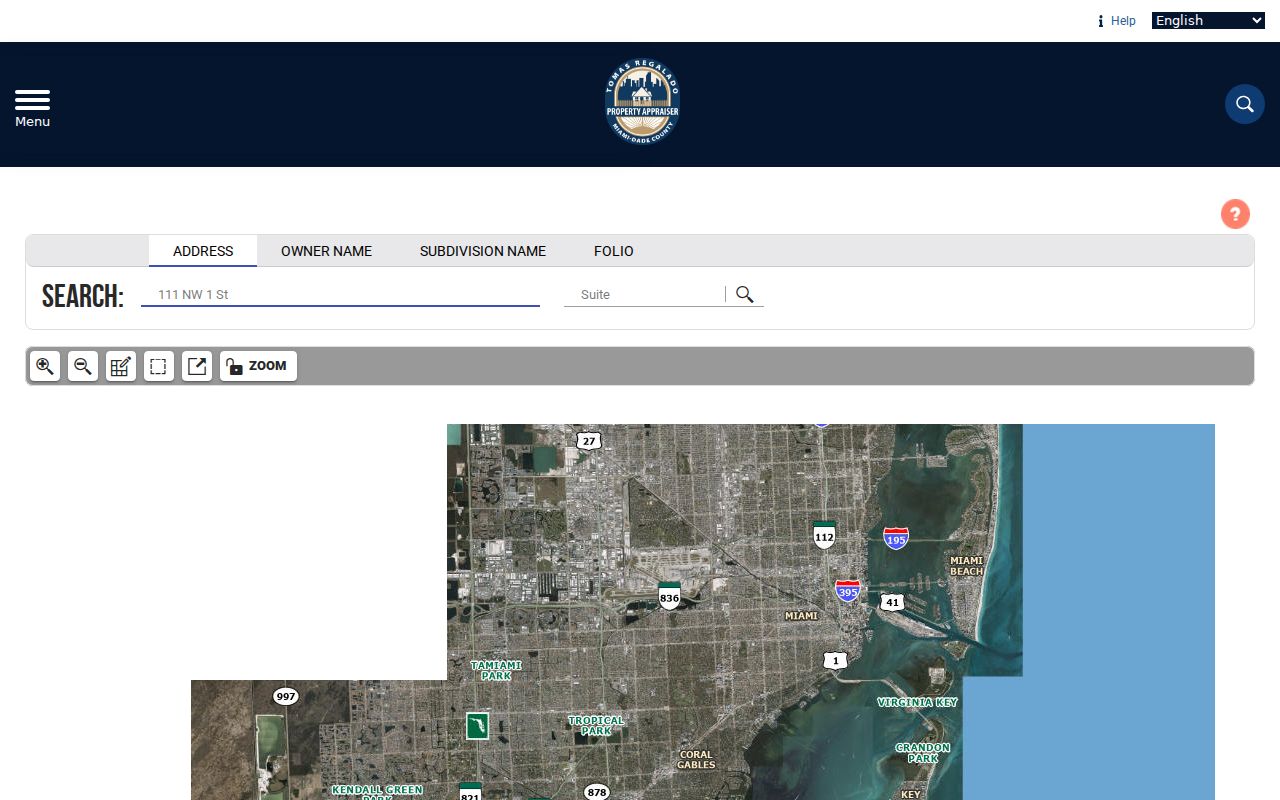Click the Property Appraiser logo

click(x=642, y=103)
